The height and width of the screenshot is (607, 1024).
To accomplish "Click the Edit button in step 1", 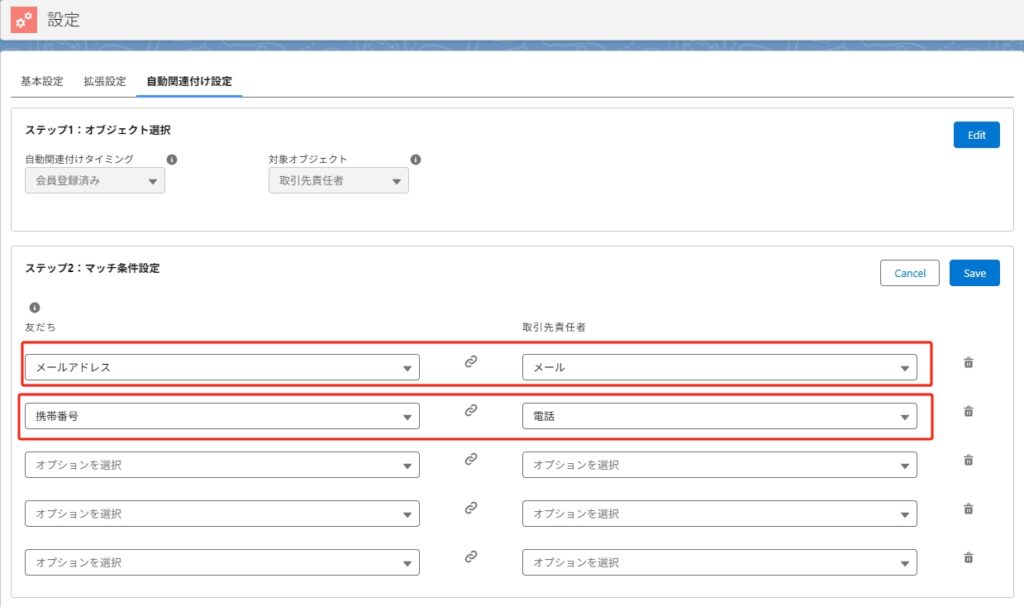I will coord(976,135).
